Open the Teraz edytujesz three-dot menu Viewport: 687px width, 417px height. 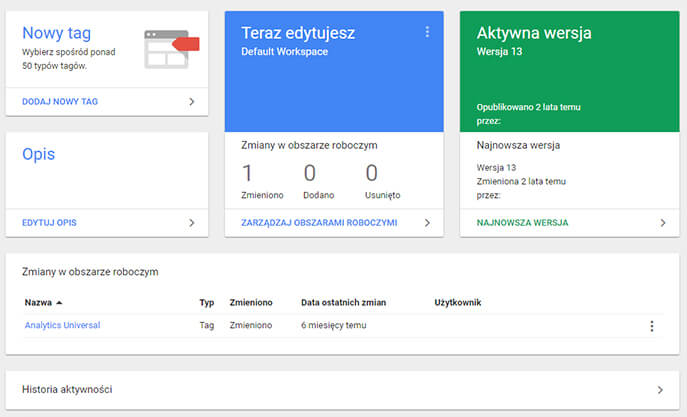coord(427,32)
